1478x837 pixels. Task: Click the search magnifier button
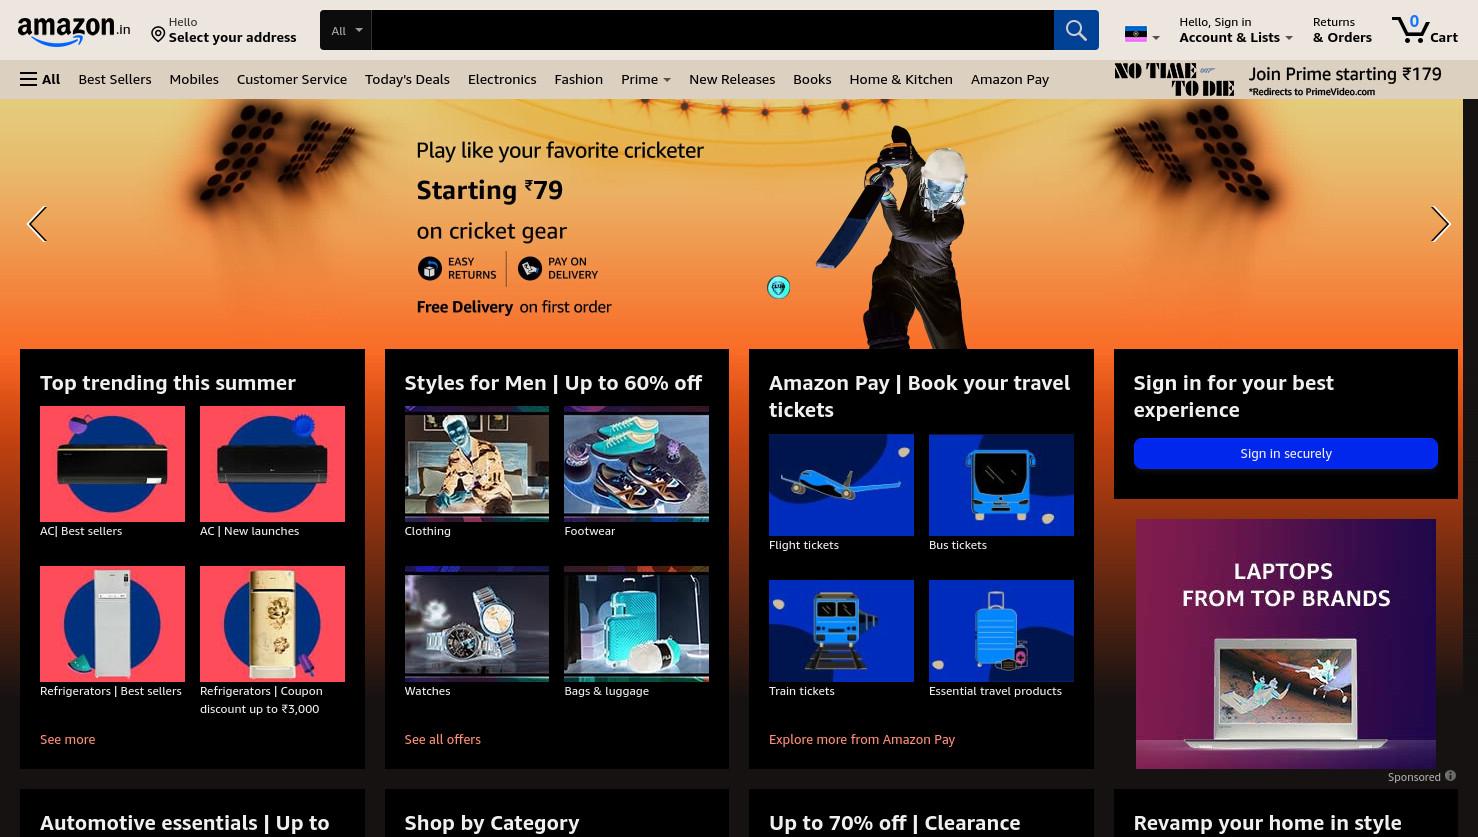coord(1076,30)
